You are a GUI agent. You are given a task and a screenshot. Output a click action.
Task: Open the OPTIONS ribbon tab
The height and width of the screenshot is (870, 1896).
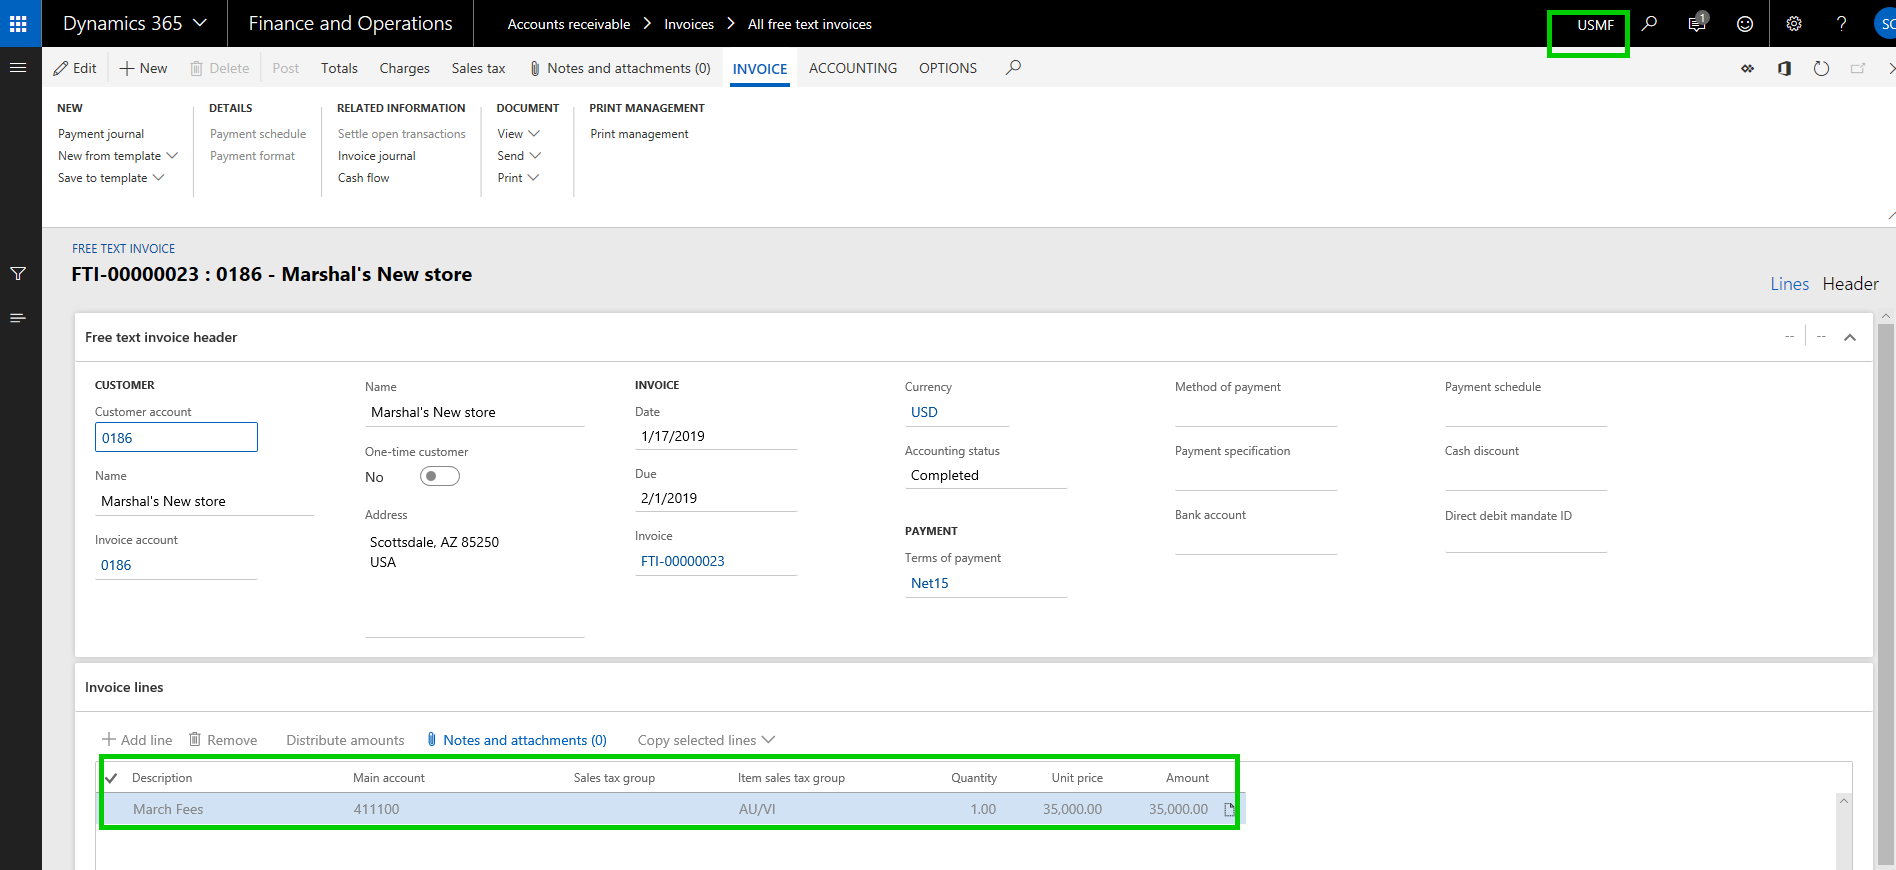click(948, 68)
